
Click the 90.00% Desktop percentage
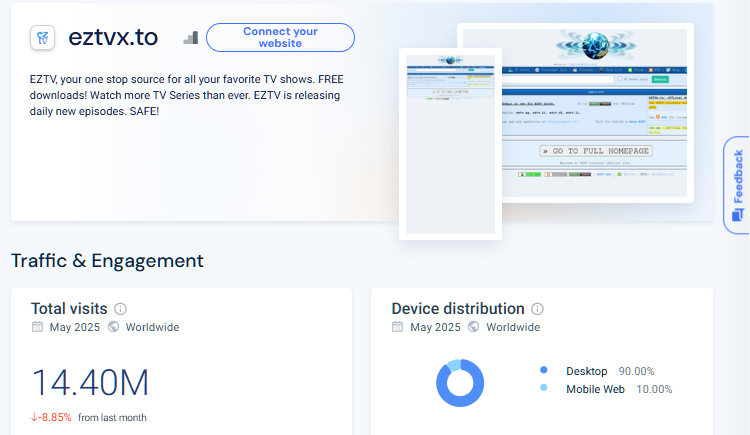tap(637, 371)
